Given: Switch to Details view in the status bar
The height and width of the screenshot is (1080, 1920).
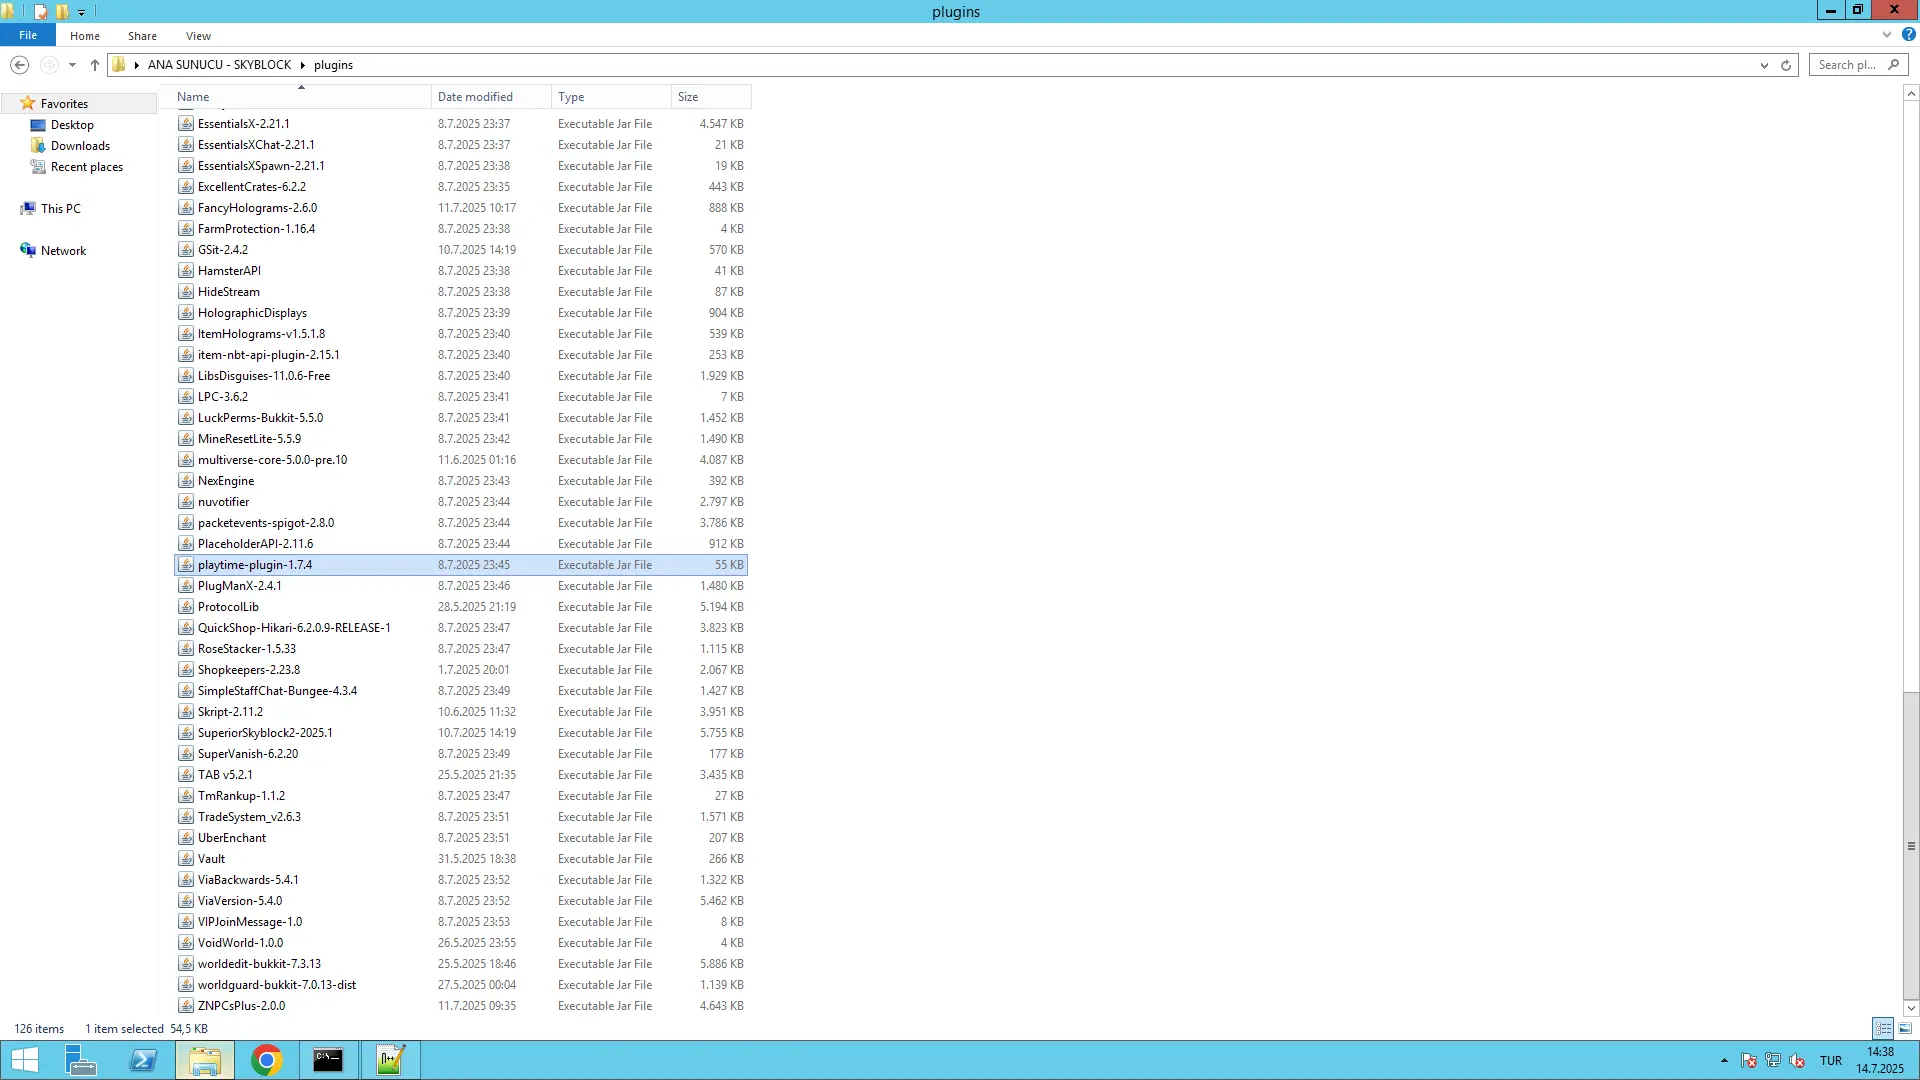Looking at the screenshot, I should (x=1883, y=1029).
